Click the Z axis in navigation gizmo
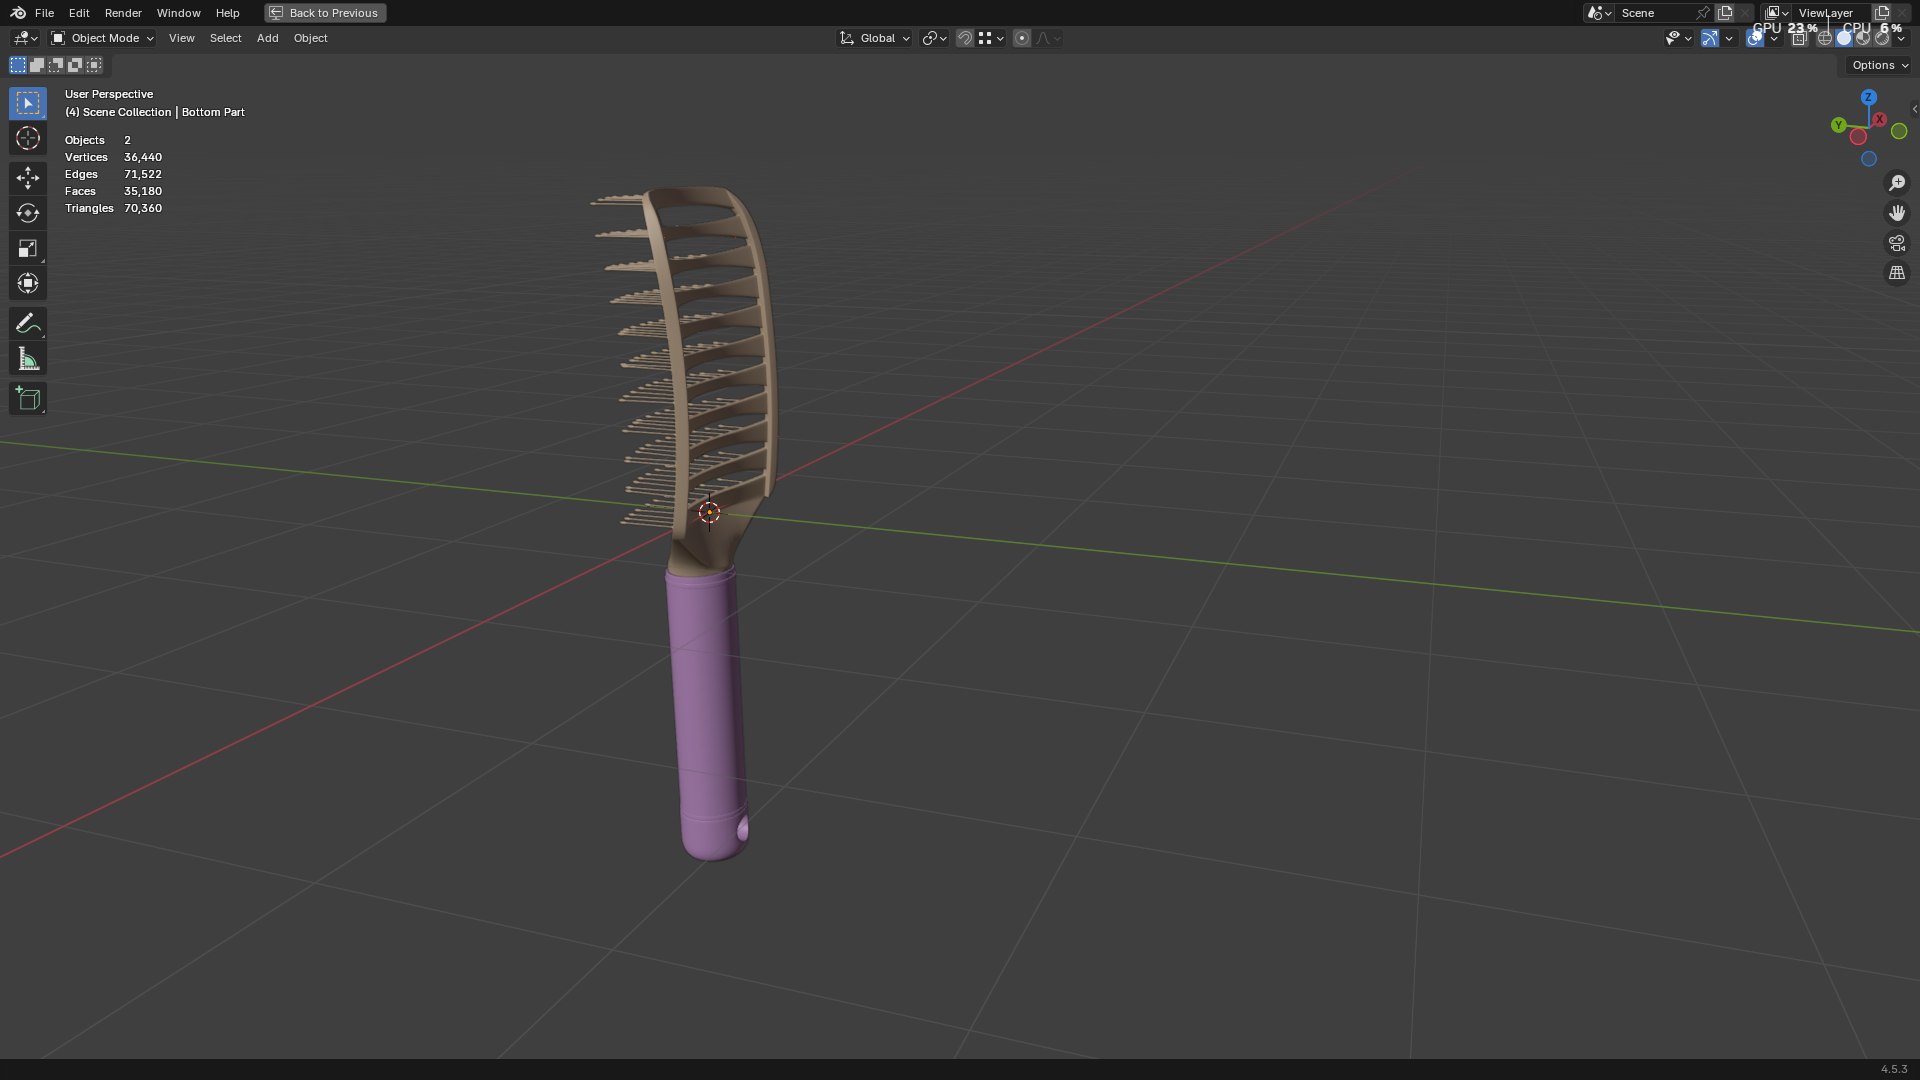 [x=1869, y=97]
